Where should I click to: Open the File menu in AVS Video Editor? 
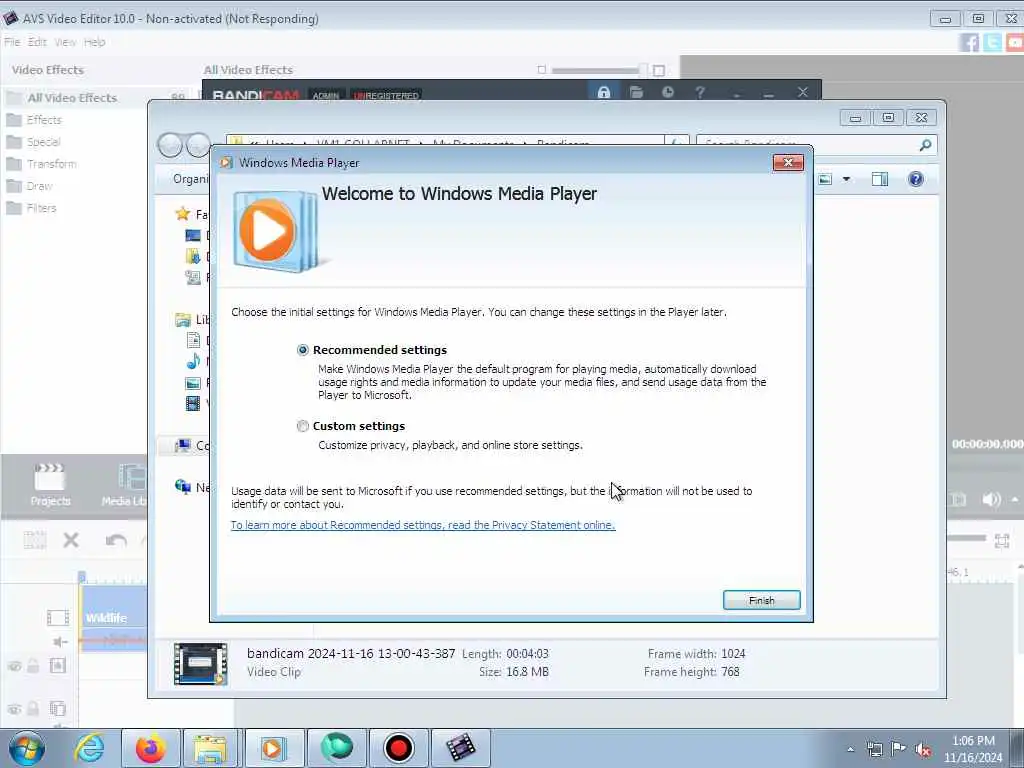pos(12,42)
